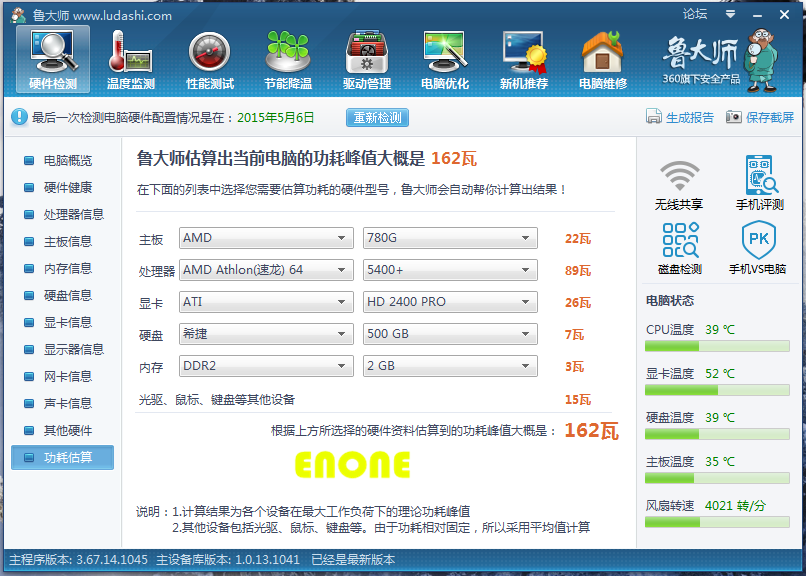Open the graphics brand ATI dropdown
Viewport: 806px width, 576px height.
click(x=266, y=302)
